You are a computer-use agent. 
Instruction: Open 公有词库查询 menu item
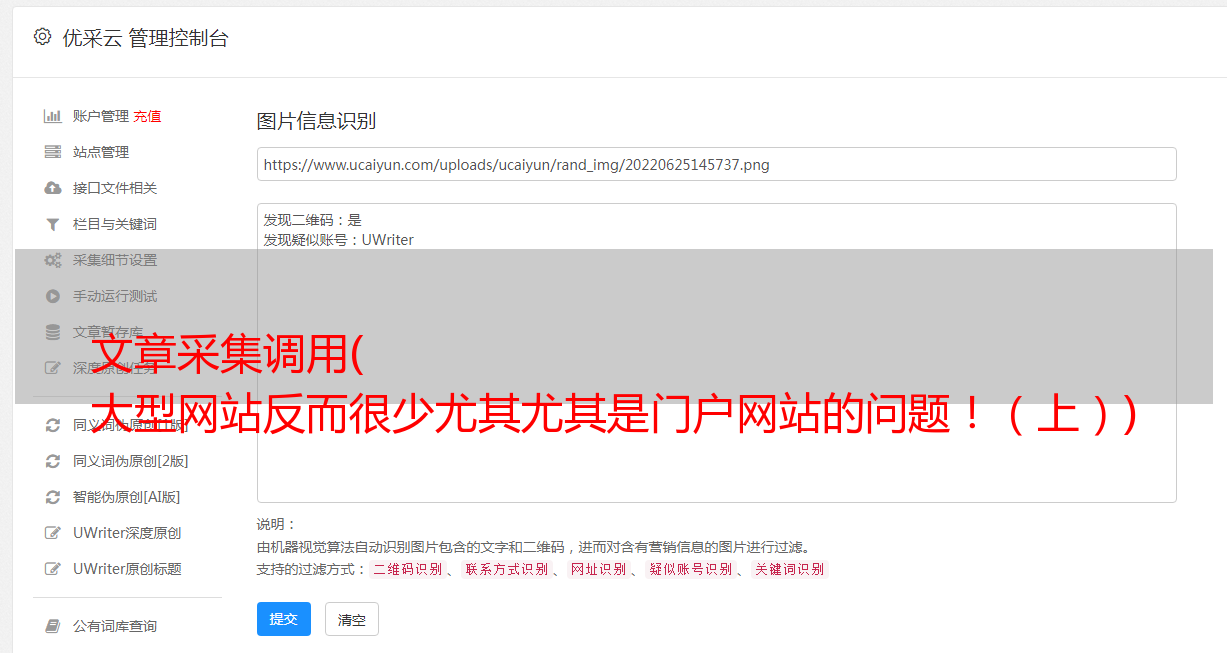coord(115,626)
